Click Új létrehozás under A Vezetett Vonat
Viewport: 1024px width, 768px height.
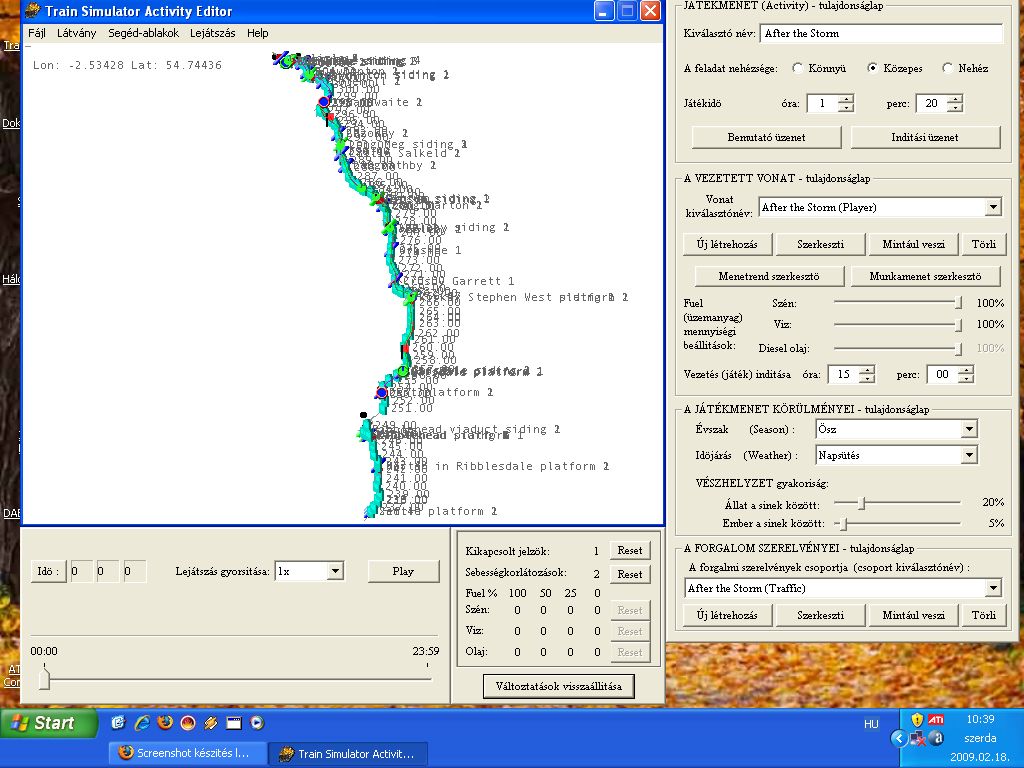point(727,244)
